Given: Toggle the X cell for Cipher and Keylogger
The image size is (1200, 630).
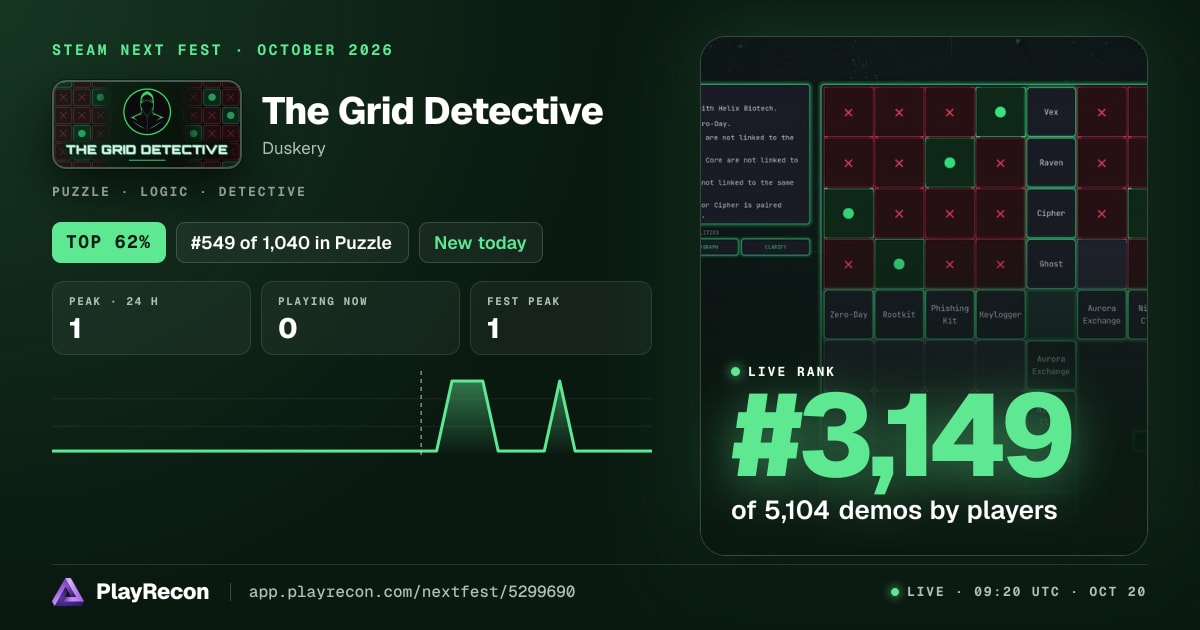Looking at the screenshot, I should coord(1000,213).
